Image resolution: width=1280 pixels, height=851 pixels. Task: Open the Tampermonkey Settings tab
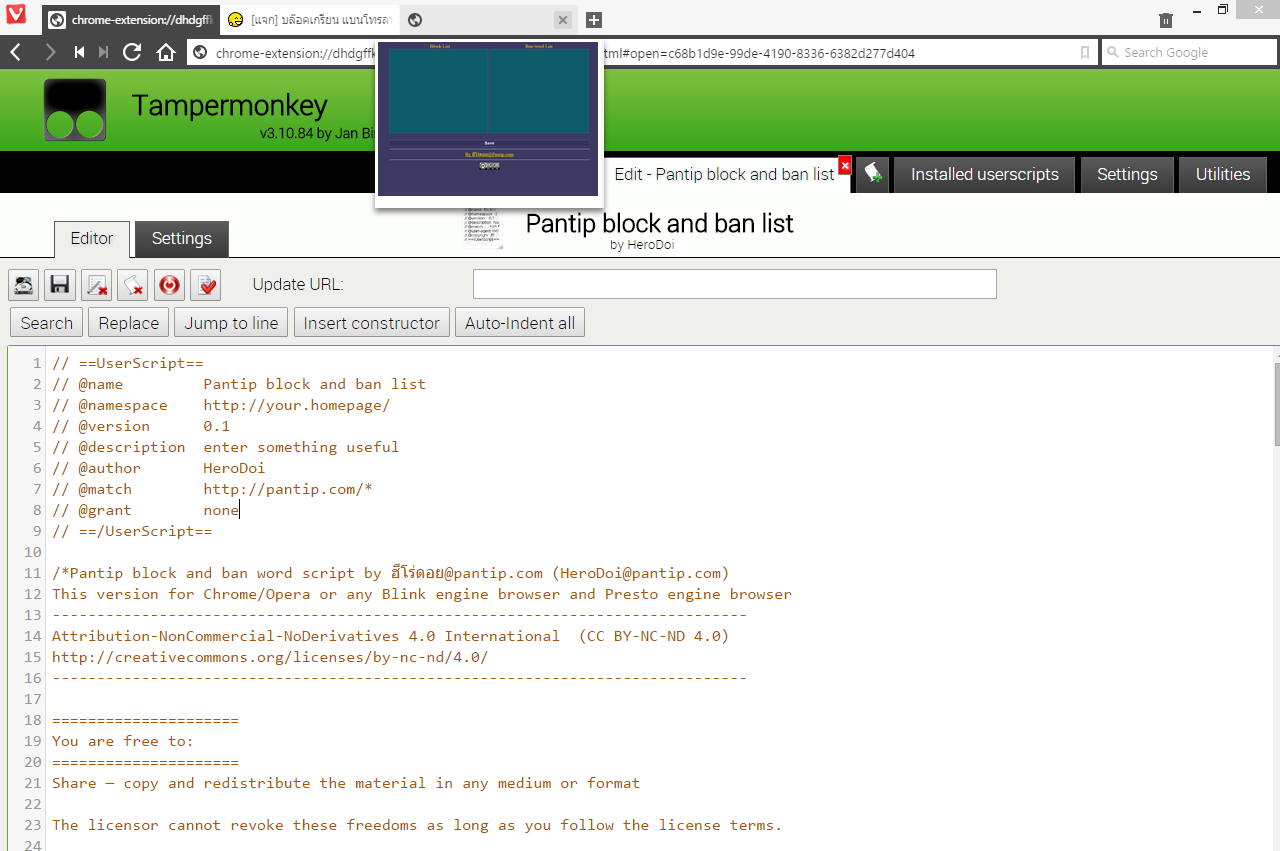tap(1127, 174)
